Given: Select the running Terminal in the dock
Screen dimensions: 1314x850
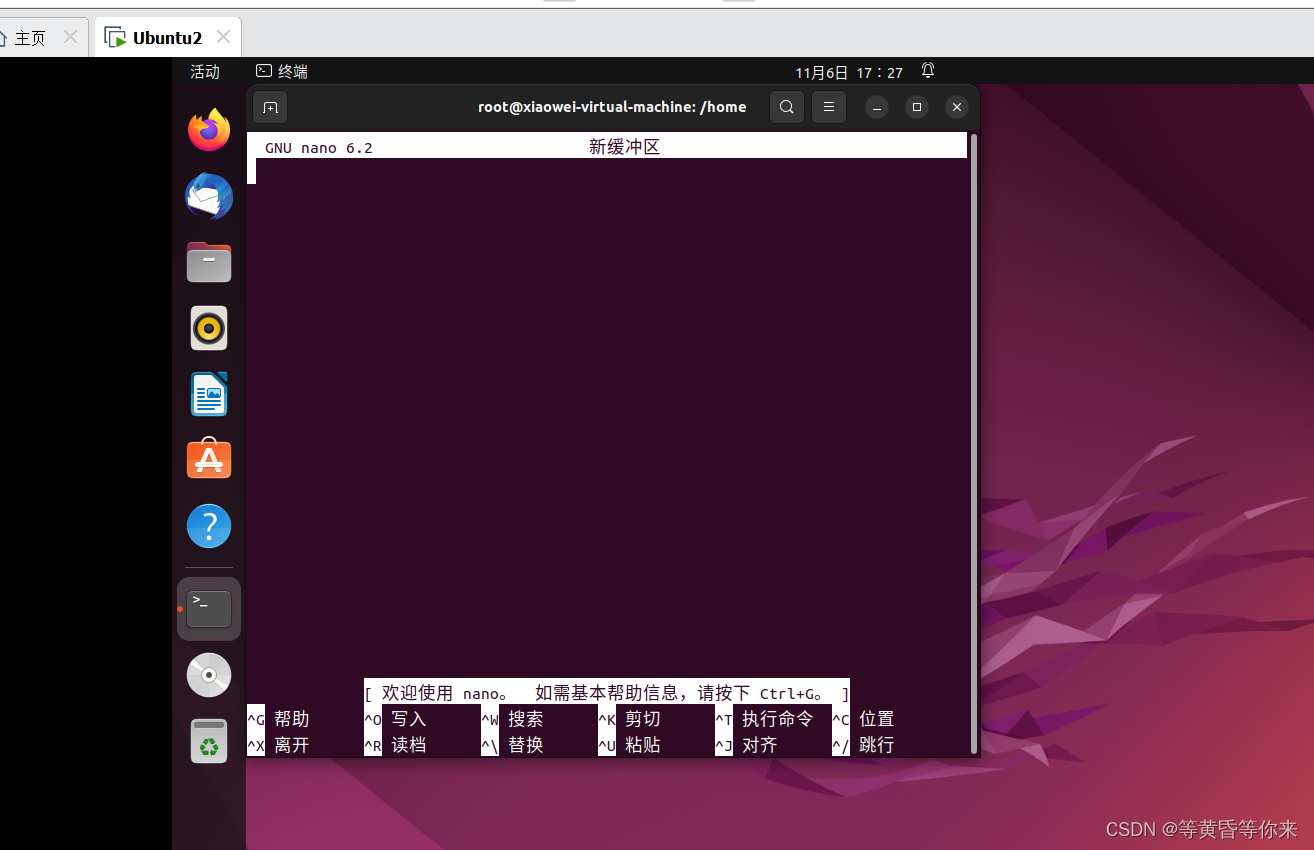Looking at the screenshot, I should tap(208, 607).
